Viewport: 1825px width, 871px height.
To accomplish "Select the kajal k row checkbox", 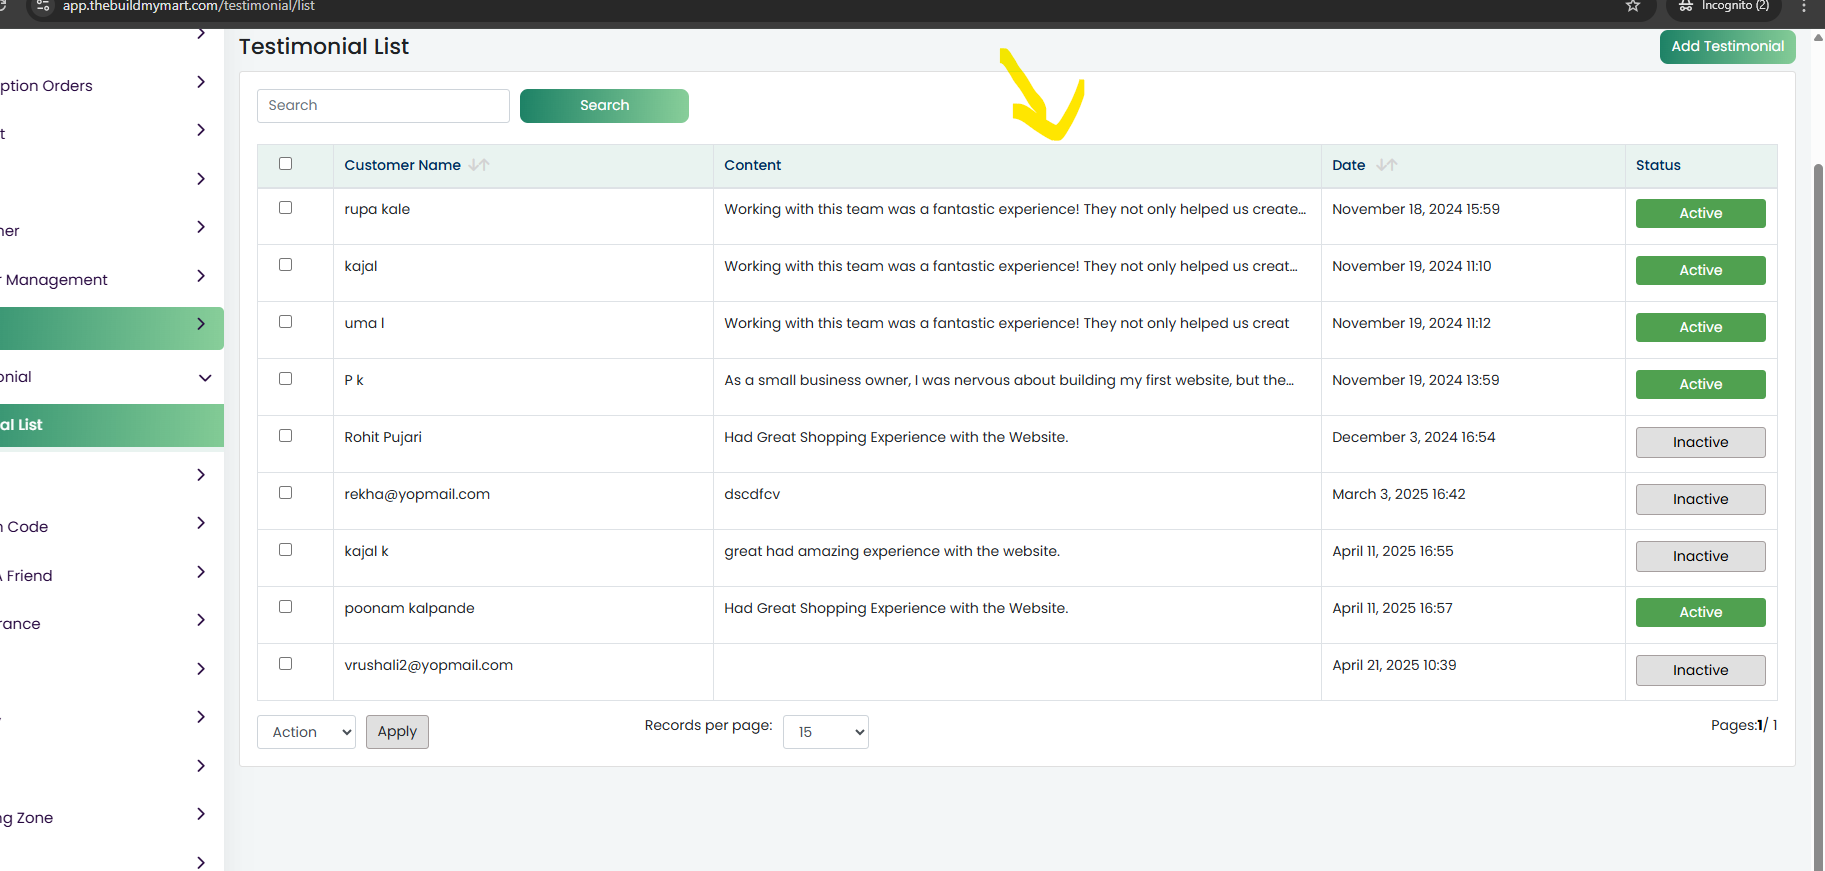I will pyautogui.click(x=285, y=550).
